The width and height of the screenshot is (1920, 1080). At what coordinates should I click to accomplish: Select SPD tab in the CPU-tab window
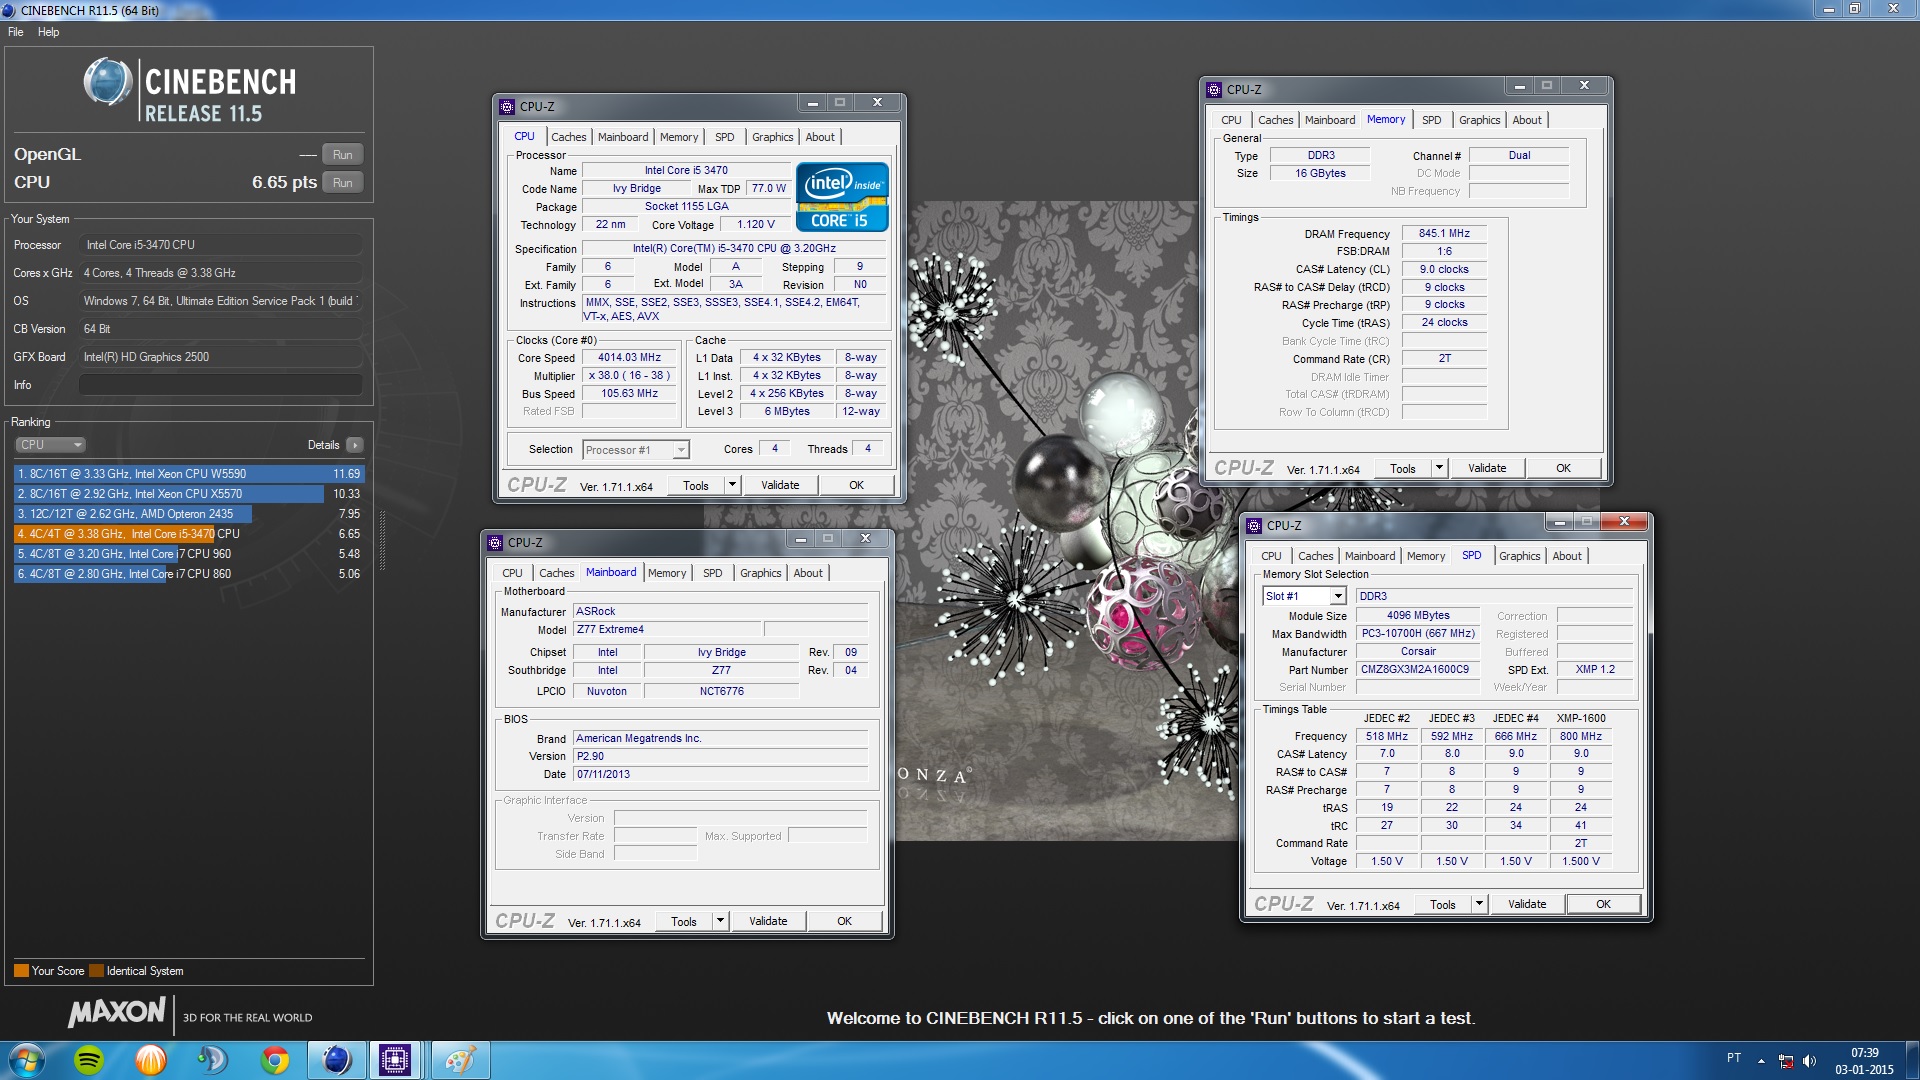[x=725, y=137]
